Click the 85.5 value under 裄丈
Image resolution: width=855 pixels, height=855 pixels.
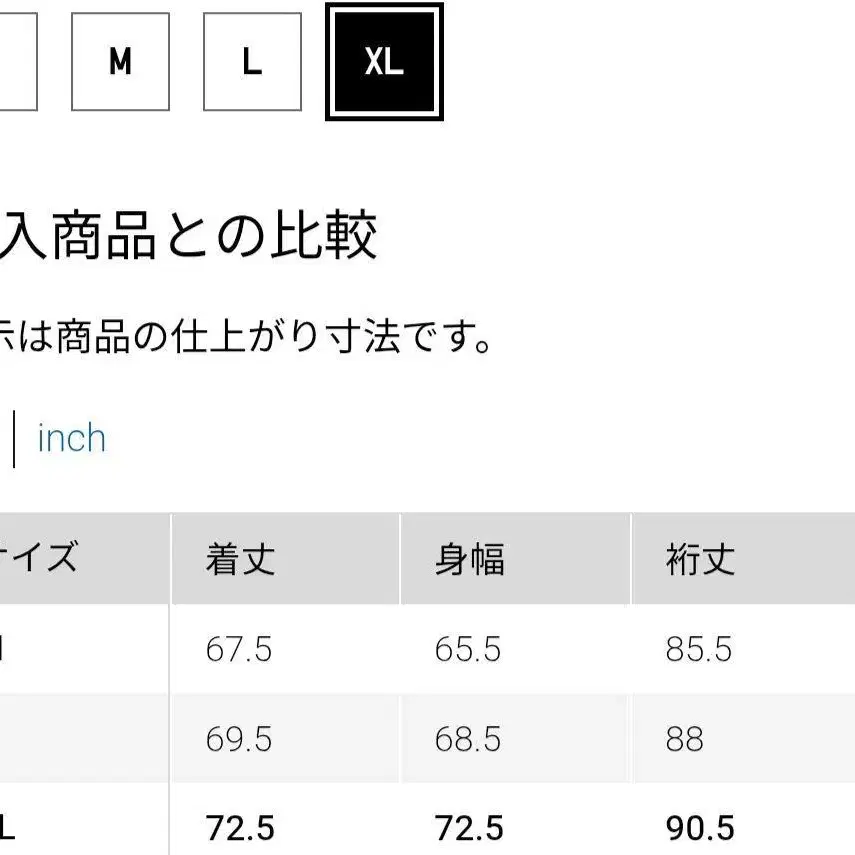pyautogui.click(x=699, y=650)
